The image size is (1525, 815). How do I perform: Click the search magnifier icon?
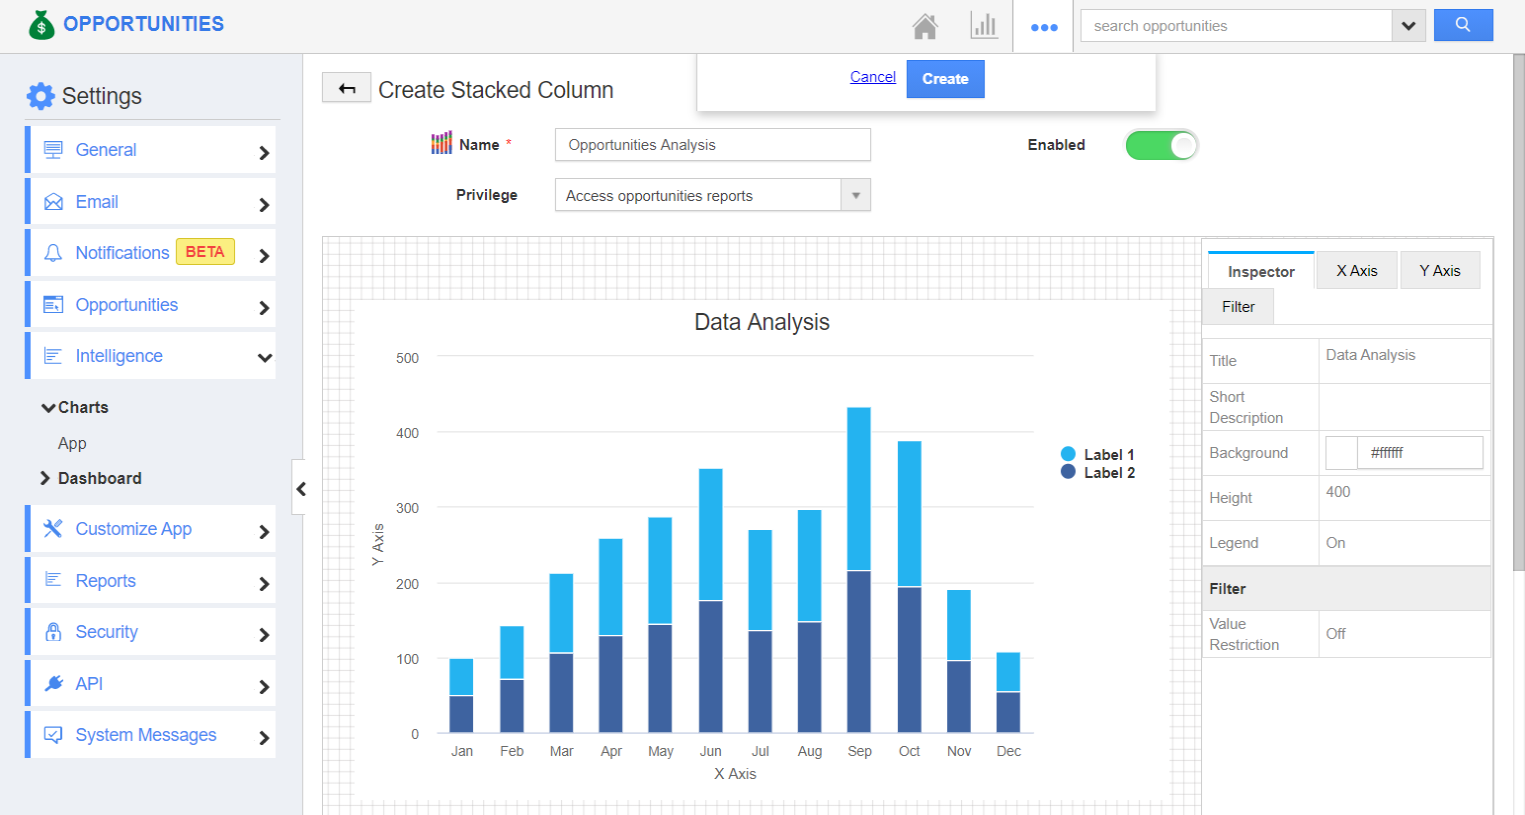1462,25
